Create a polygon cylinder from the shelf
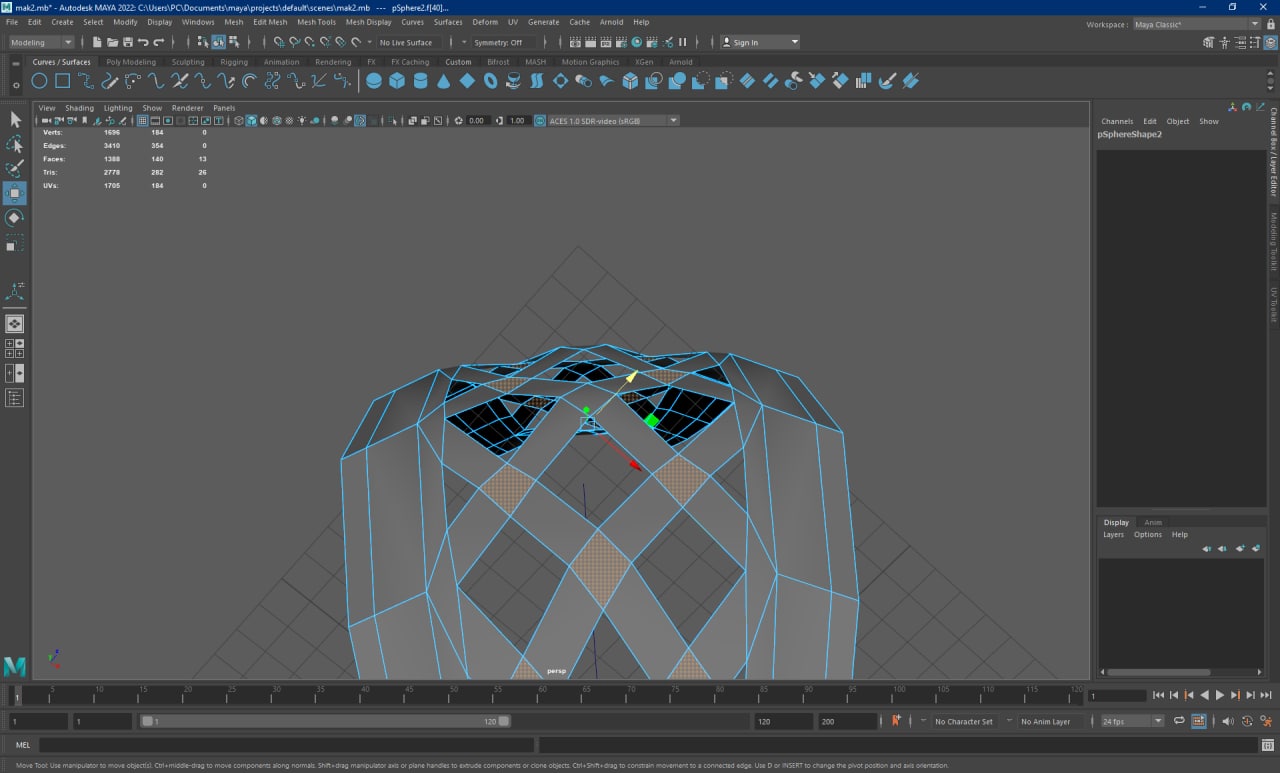 [x=421, y=81]
